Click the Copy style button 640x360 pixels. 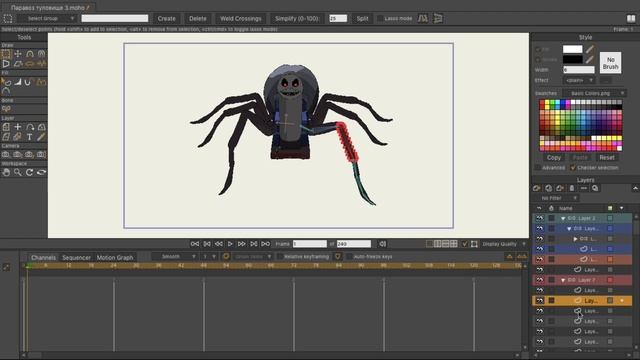554,158
